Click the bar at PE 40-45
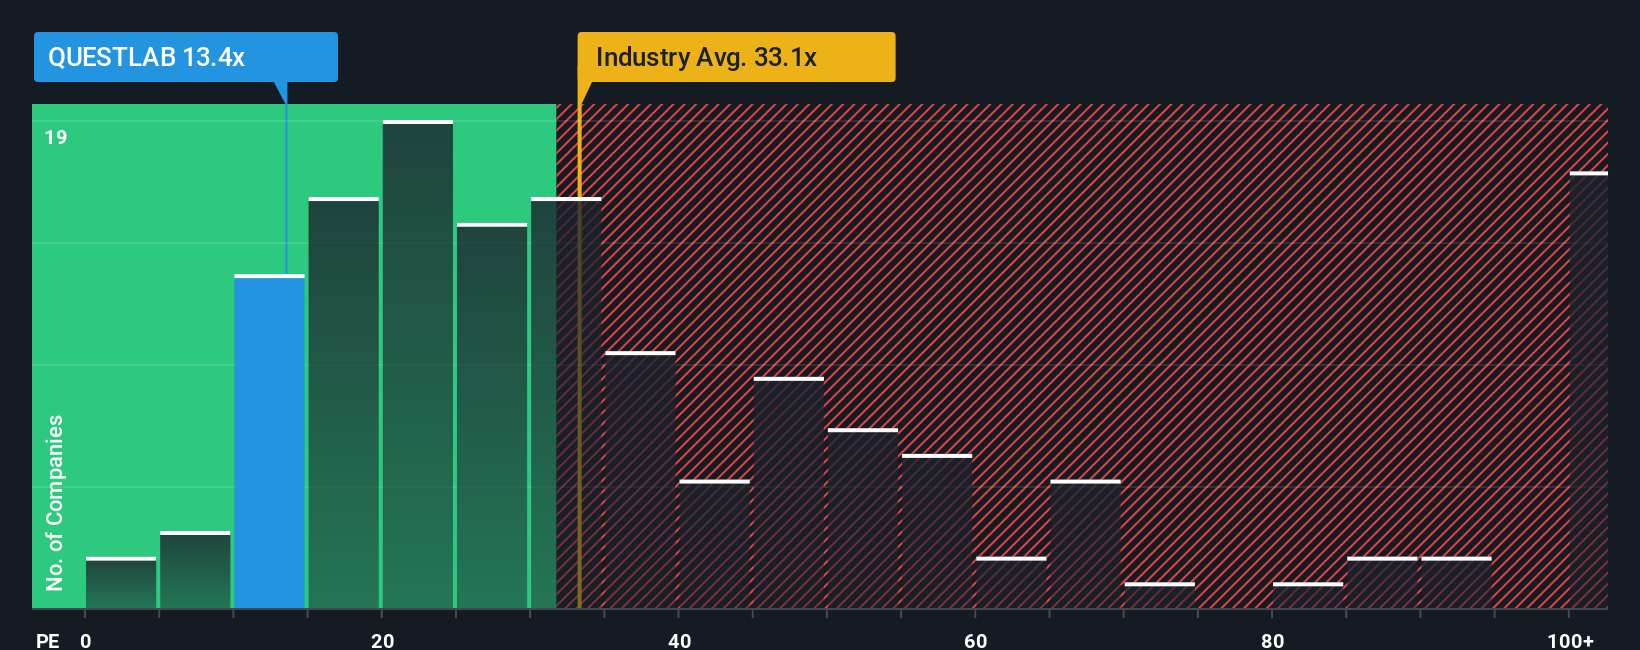 pyautogui.click(x=714, y=544)
